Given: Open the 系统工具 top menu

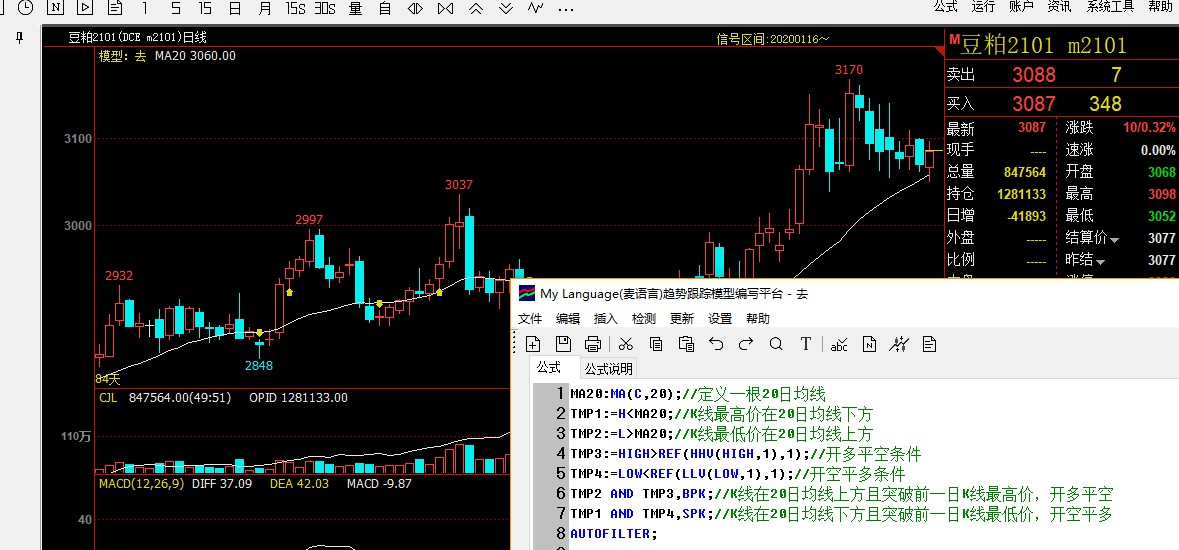Looking at the screenshot, I should (x=1110, y=7).
